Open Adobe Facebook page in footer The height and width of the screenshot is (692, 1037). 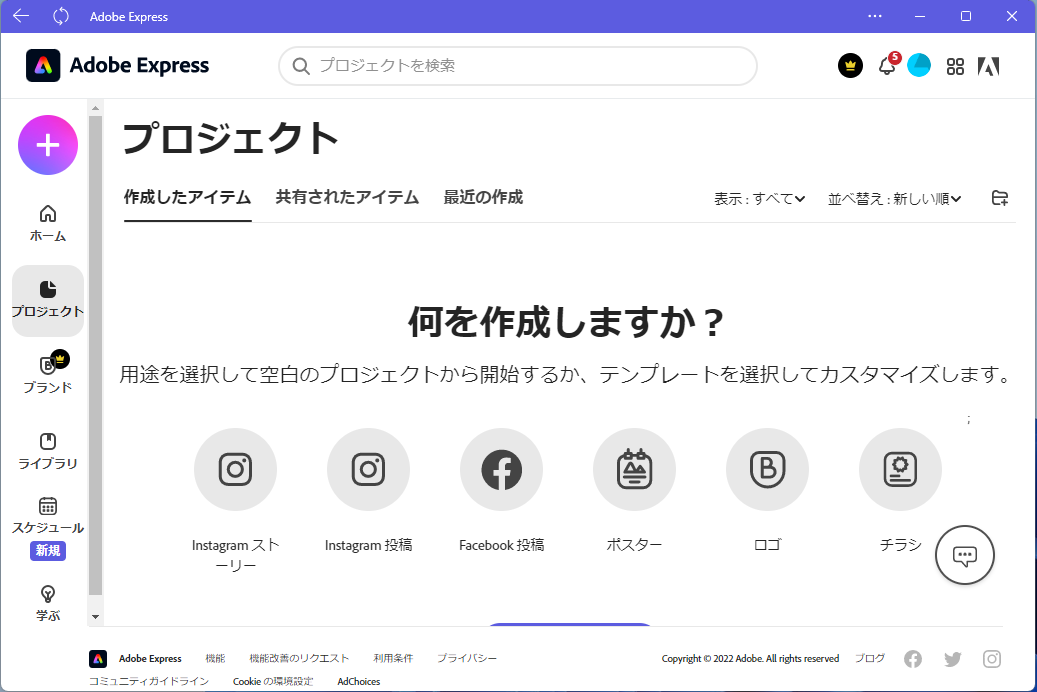tap(913, 659)
